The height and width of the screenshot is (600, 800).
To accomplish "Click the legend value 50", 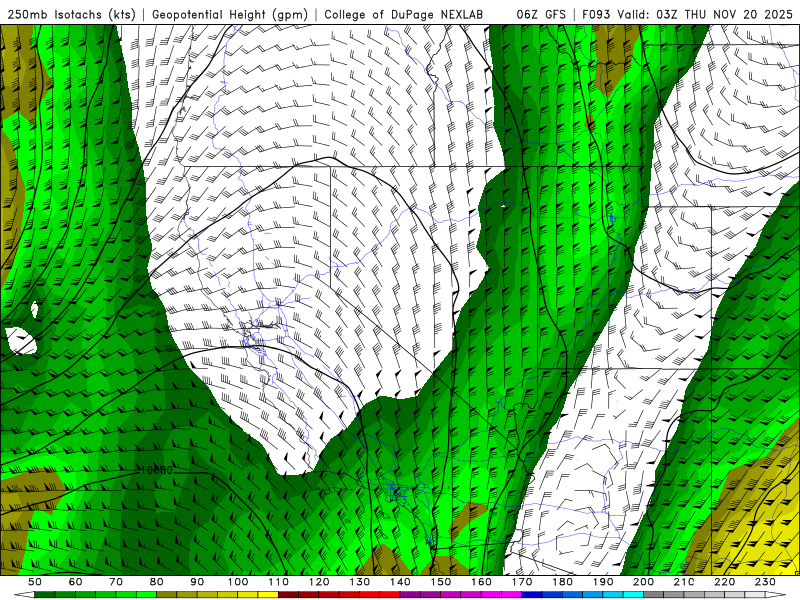I will tap(35, 582).
